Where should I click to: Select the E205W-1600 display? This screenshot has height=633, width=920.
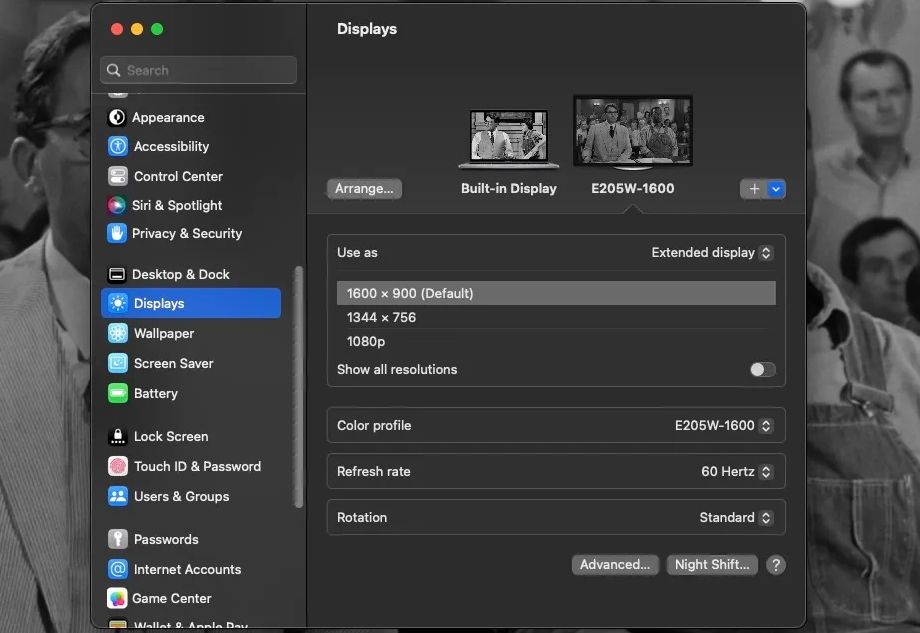[x=632, y=132]
